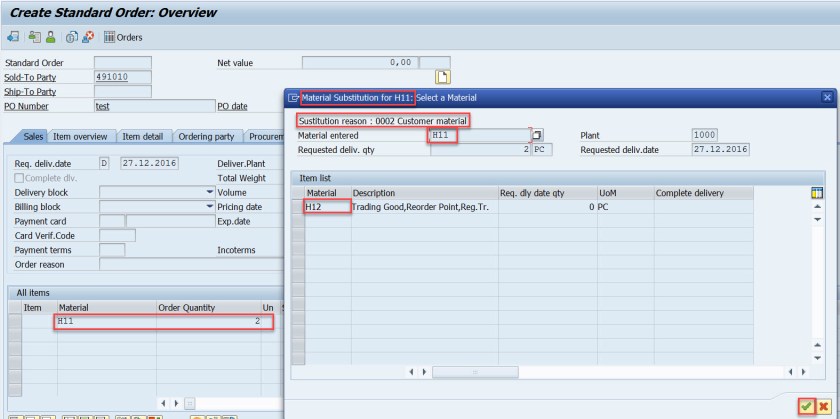The image size is (840, 419).
Task: Expand the Delivery block dropdown
Action: (x=209, y=192)
